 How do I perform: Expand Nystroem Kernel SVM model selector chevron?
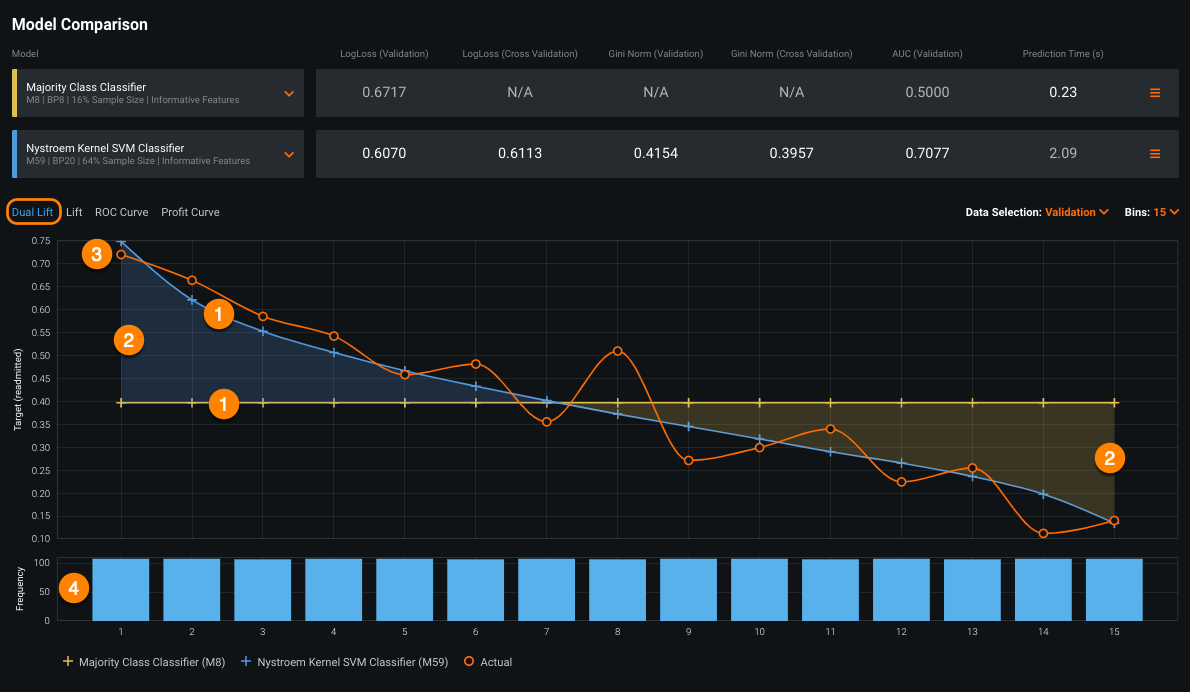289,154
